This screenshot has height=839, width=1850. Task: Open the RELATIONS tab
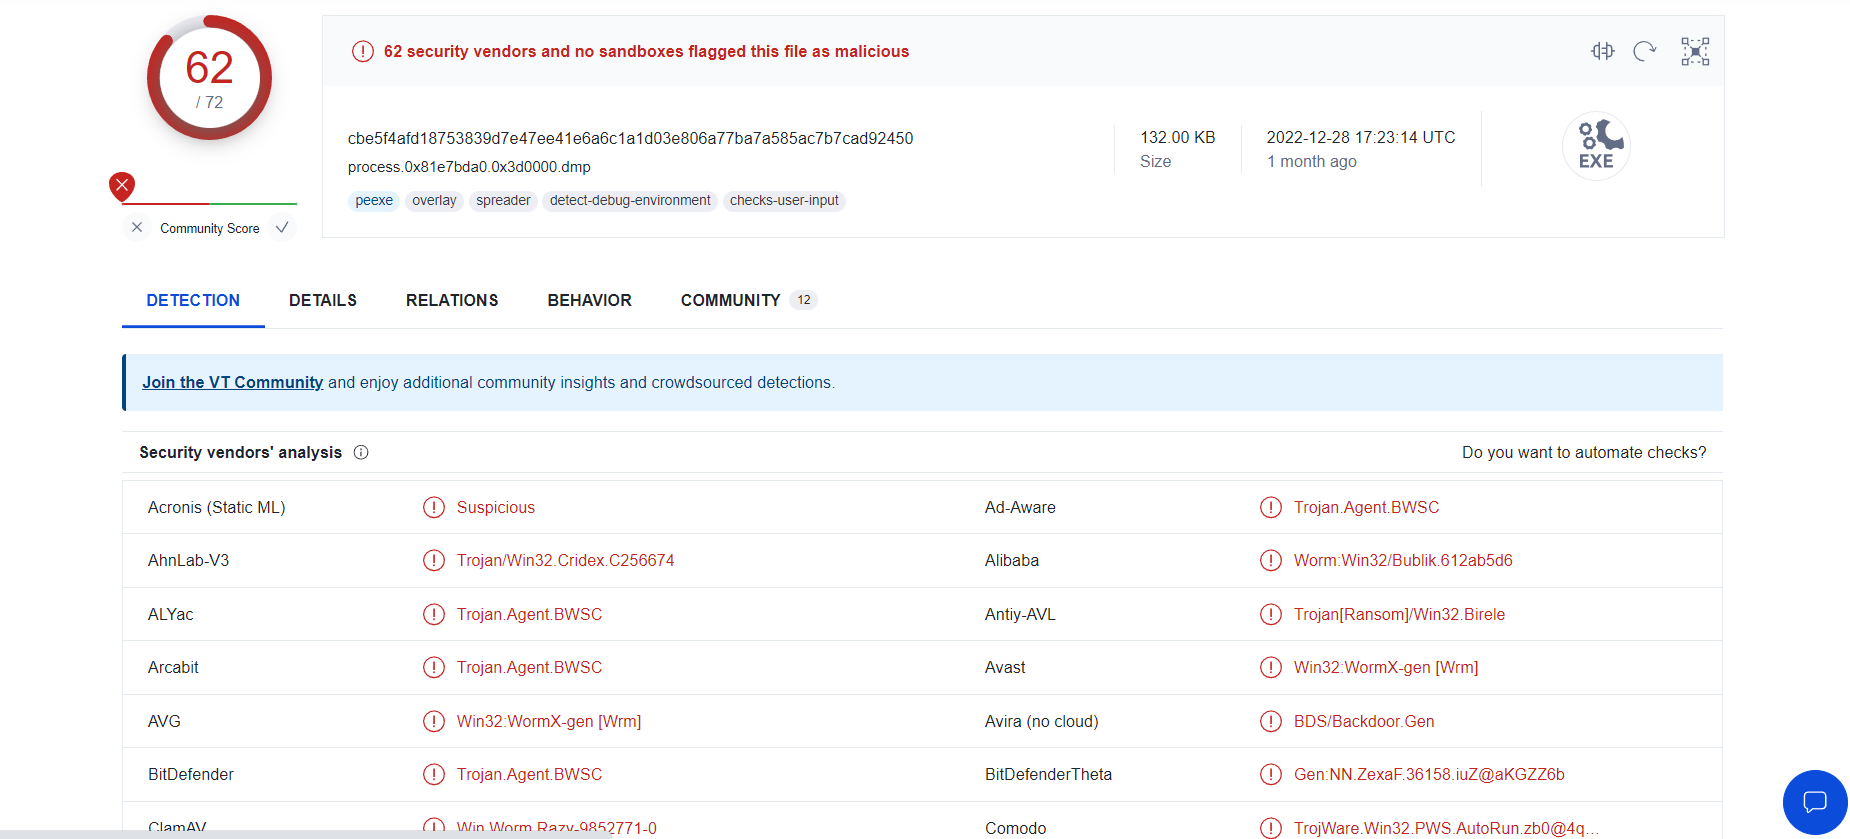(x=452, y=300)
